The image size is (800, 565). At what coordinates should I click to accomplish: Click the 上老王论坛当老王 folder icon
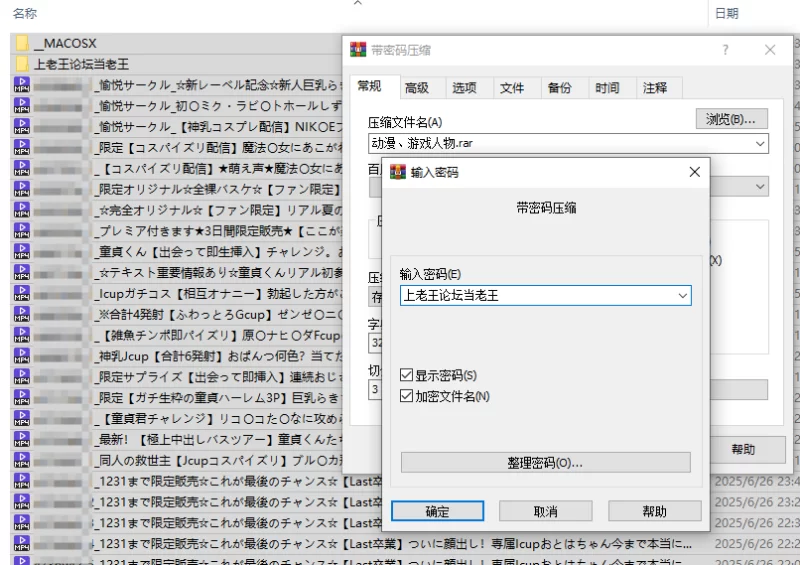pyautogui.click(x=22, y=64)
